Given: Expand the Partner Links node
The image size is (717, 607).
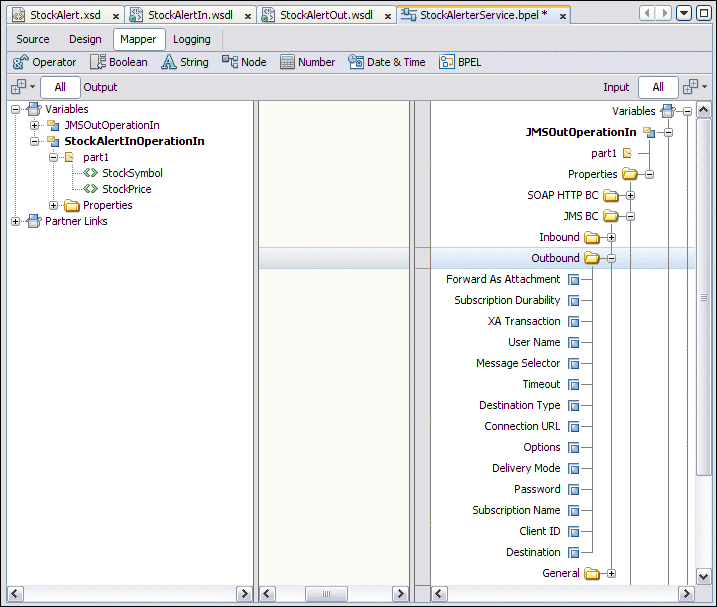Looking at the screenshot, I should 16,221.
